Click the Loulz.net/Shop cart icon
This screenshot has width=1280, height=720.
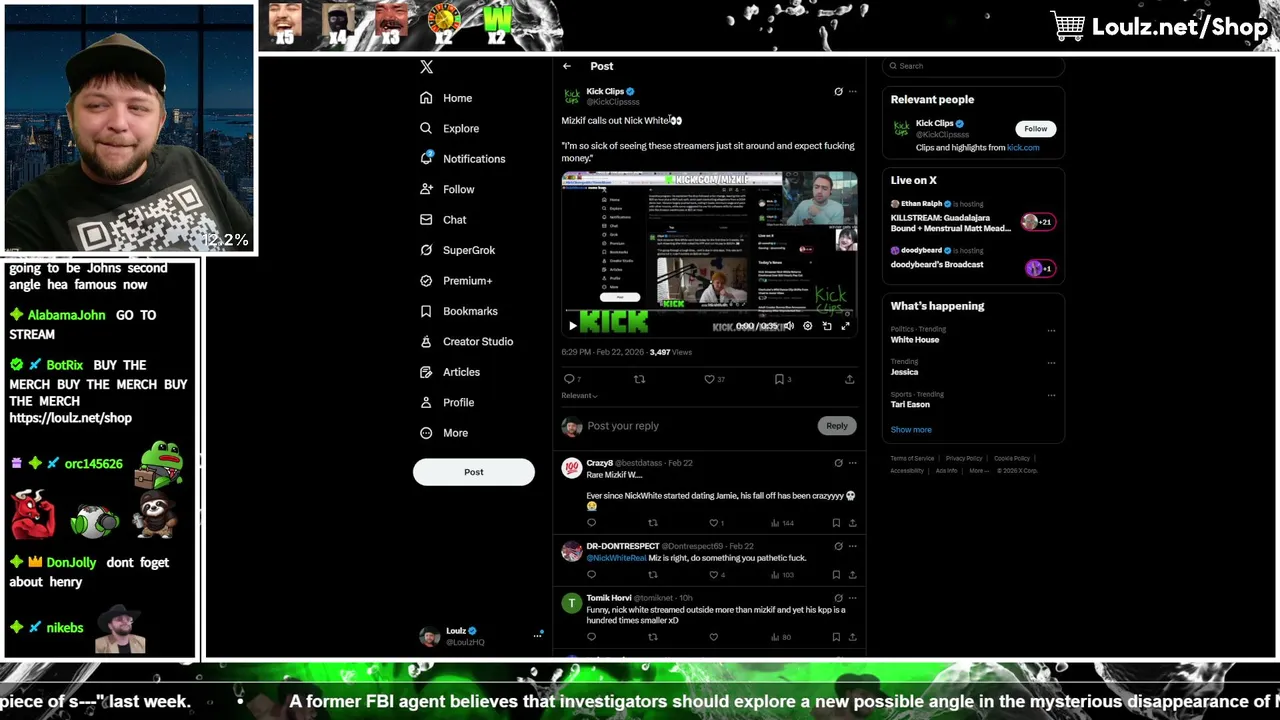pos(1068,26)
